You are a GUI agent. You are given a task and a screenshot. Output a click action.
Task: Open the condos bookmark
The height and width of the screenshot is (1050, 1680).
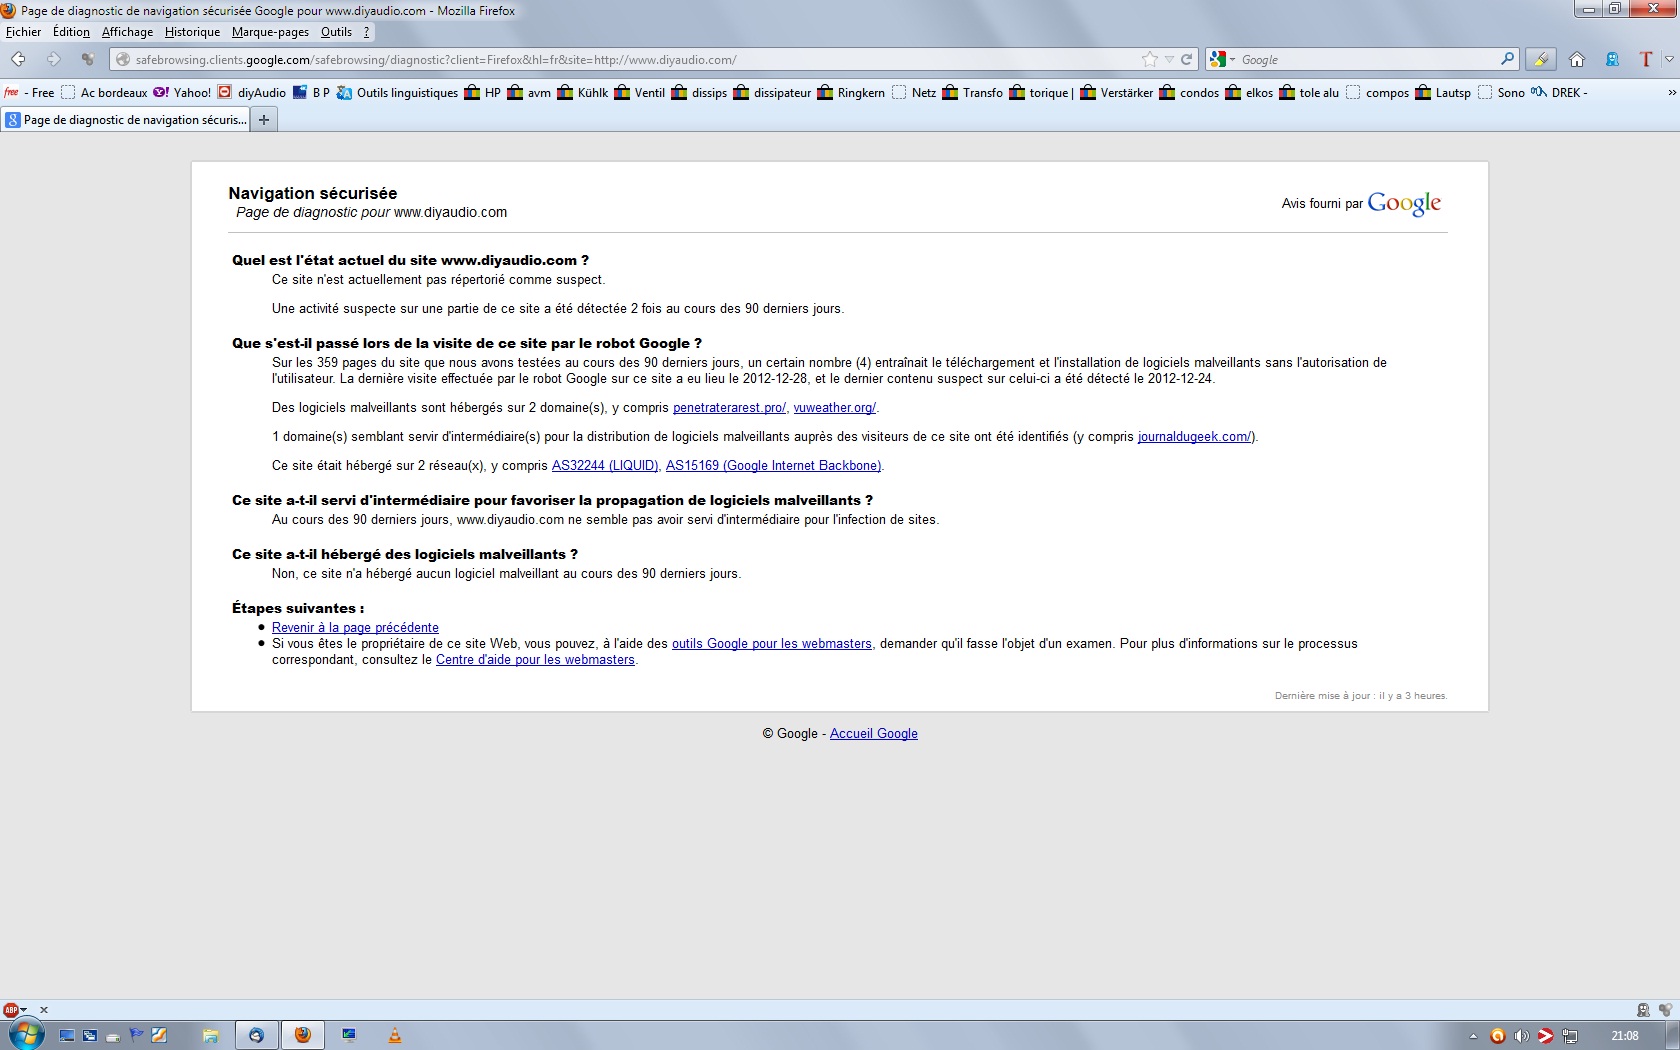1189,93
